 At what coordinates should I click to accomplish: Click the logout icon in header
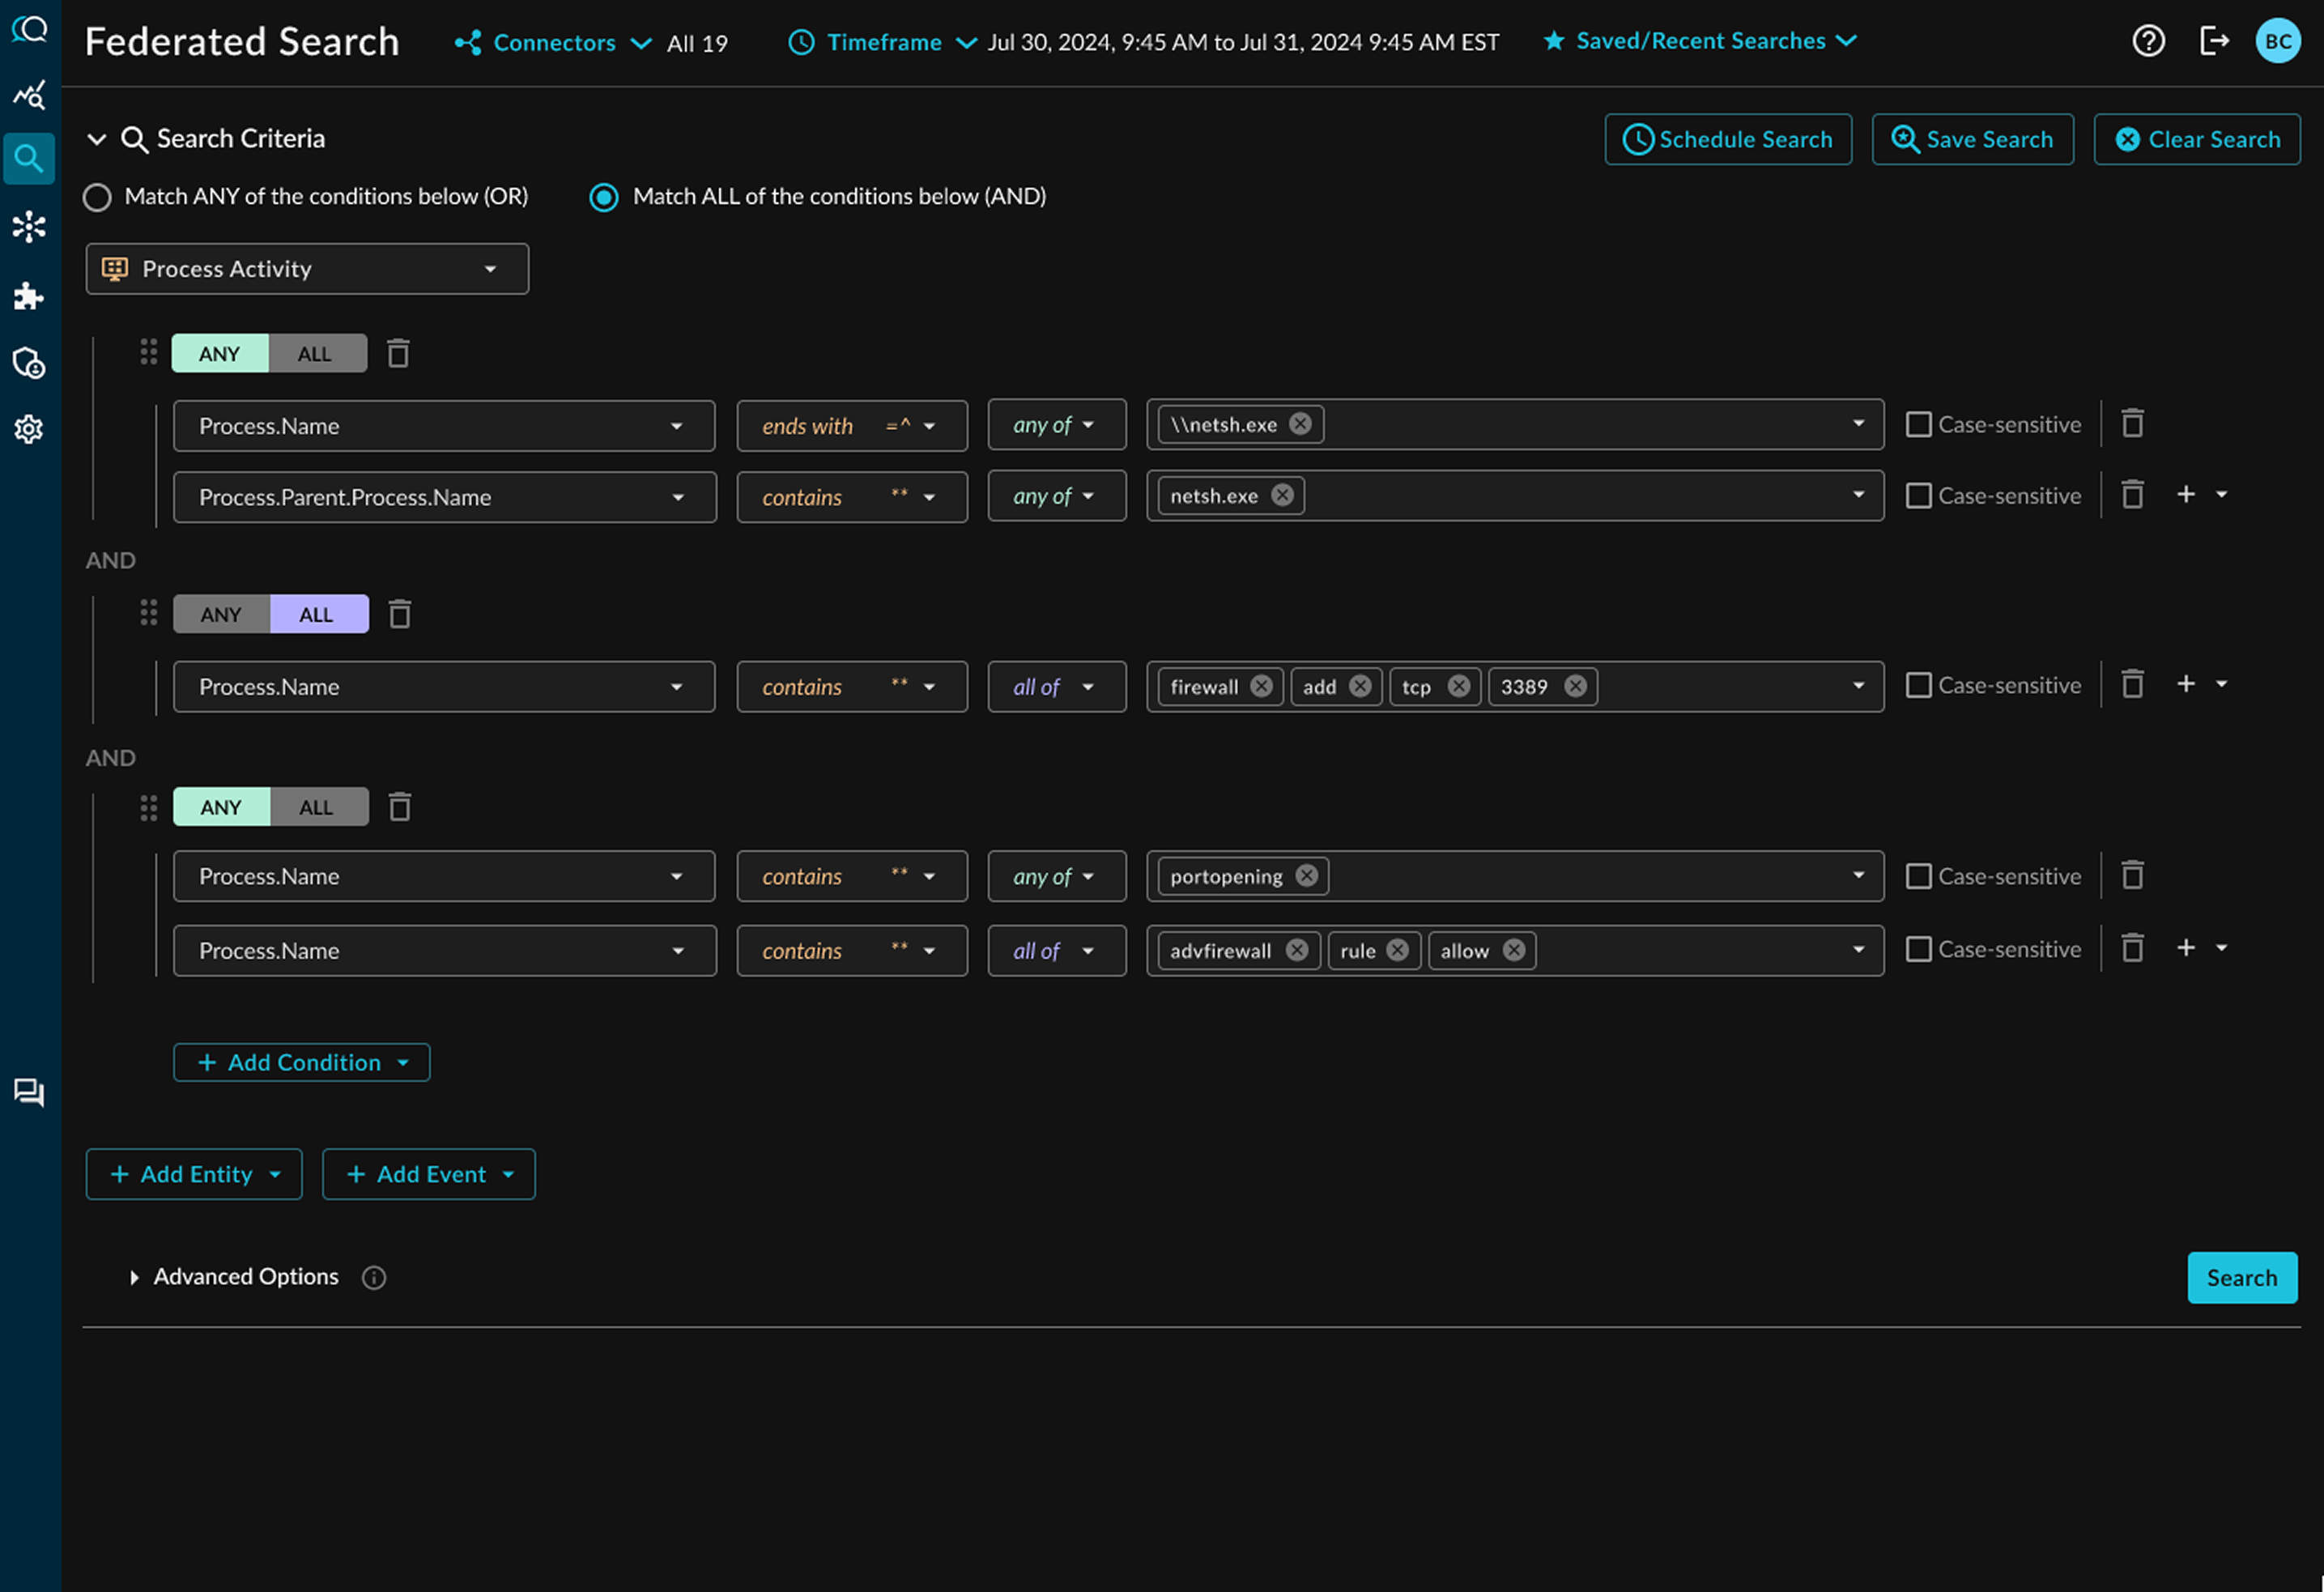click(x=2214, y=41)
